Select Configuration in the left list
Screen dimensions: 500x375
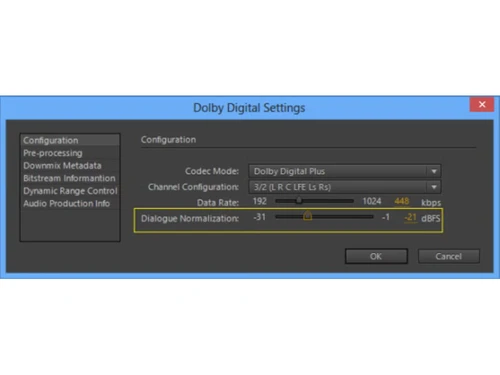pyautogui.click(x=70, y=140)
